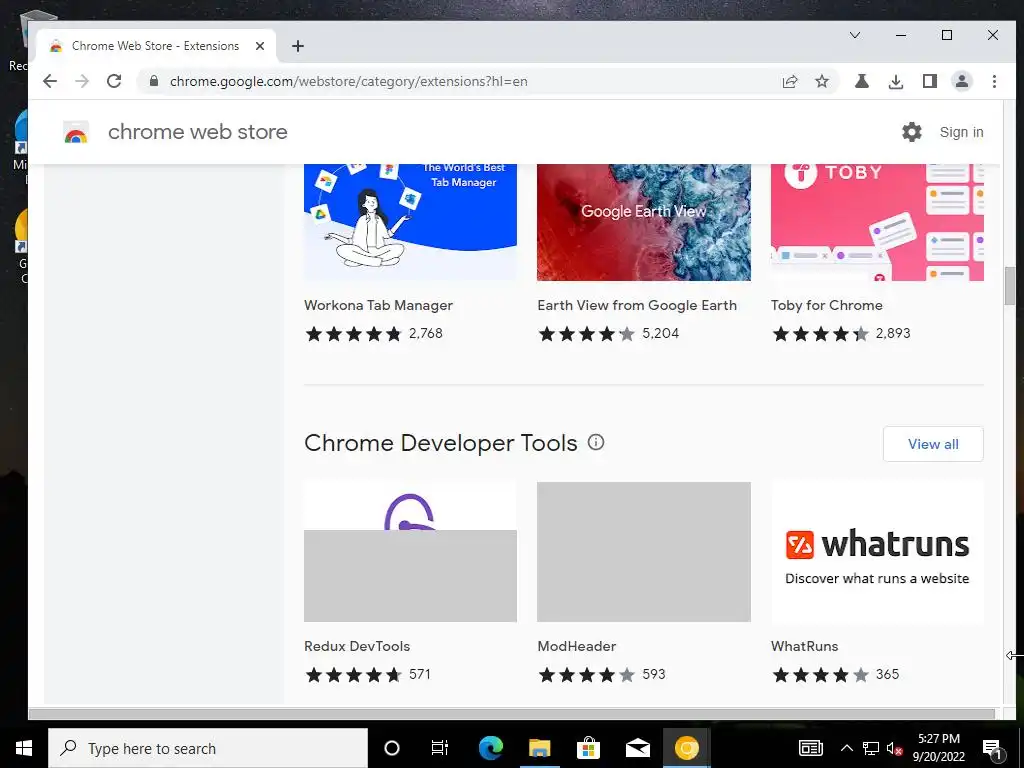Click Earth View from Google Earth title
Screen dimensions: 1024x768
[637, 305]
